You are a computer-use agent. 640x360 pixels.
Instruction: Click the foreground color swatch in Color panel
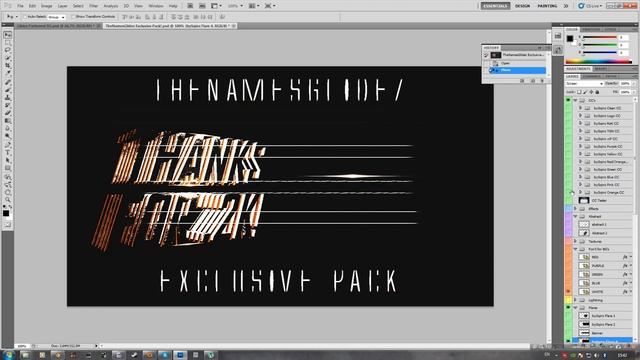(x=570, y=39)
